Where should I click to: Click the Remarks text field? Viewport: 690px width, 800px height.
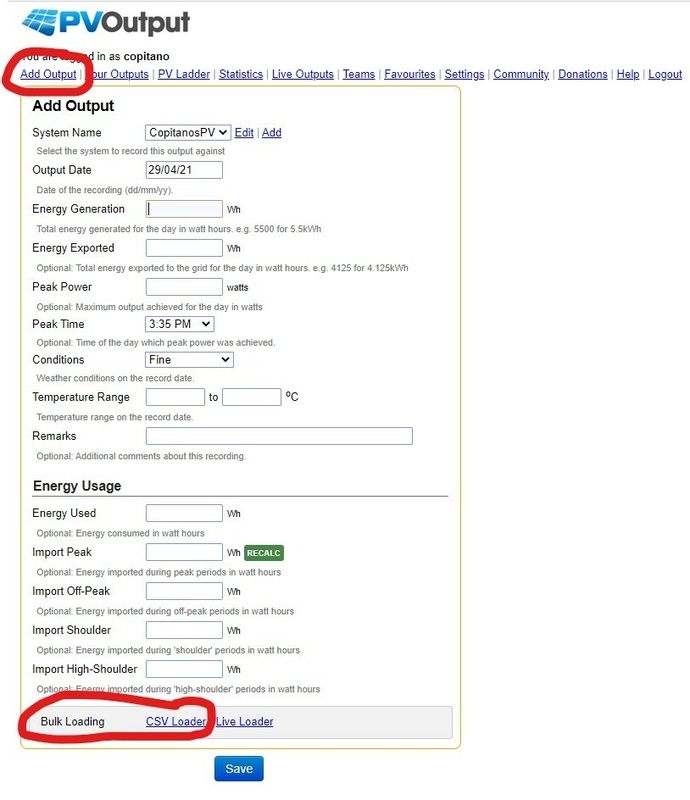pyautogui.click(x=279, y=436)
